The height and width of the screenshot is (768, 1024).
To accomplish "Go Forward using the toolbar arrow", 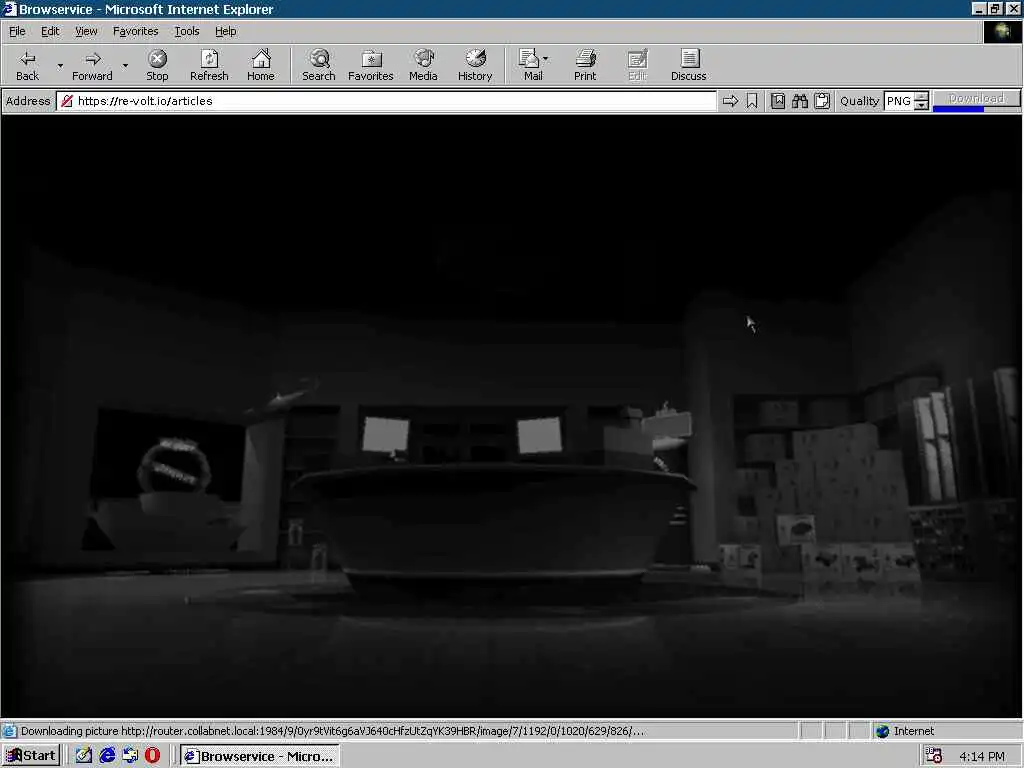I will [x=92, y=65].
